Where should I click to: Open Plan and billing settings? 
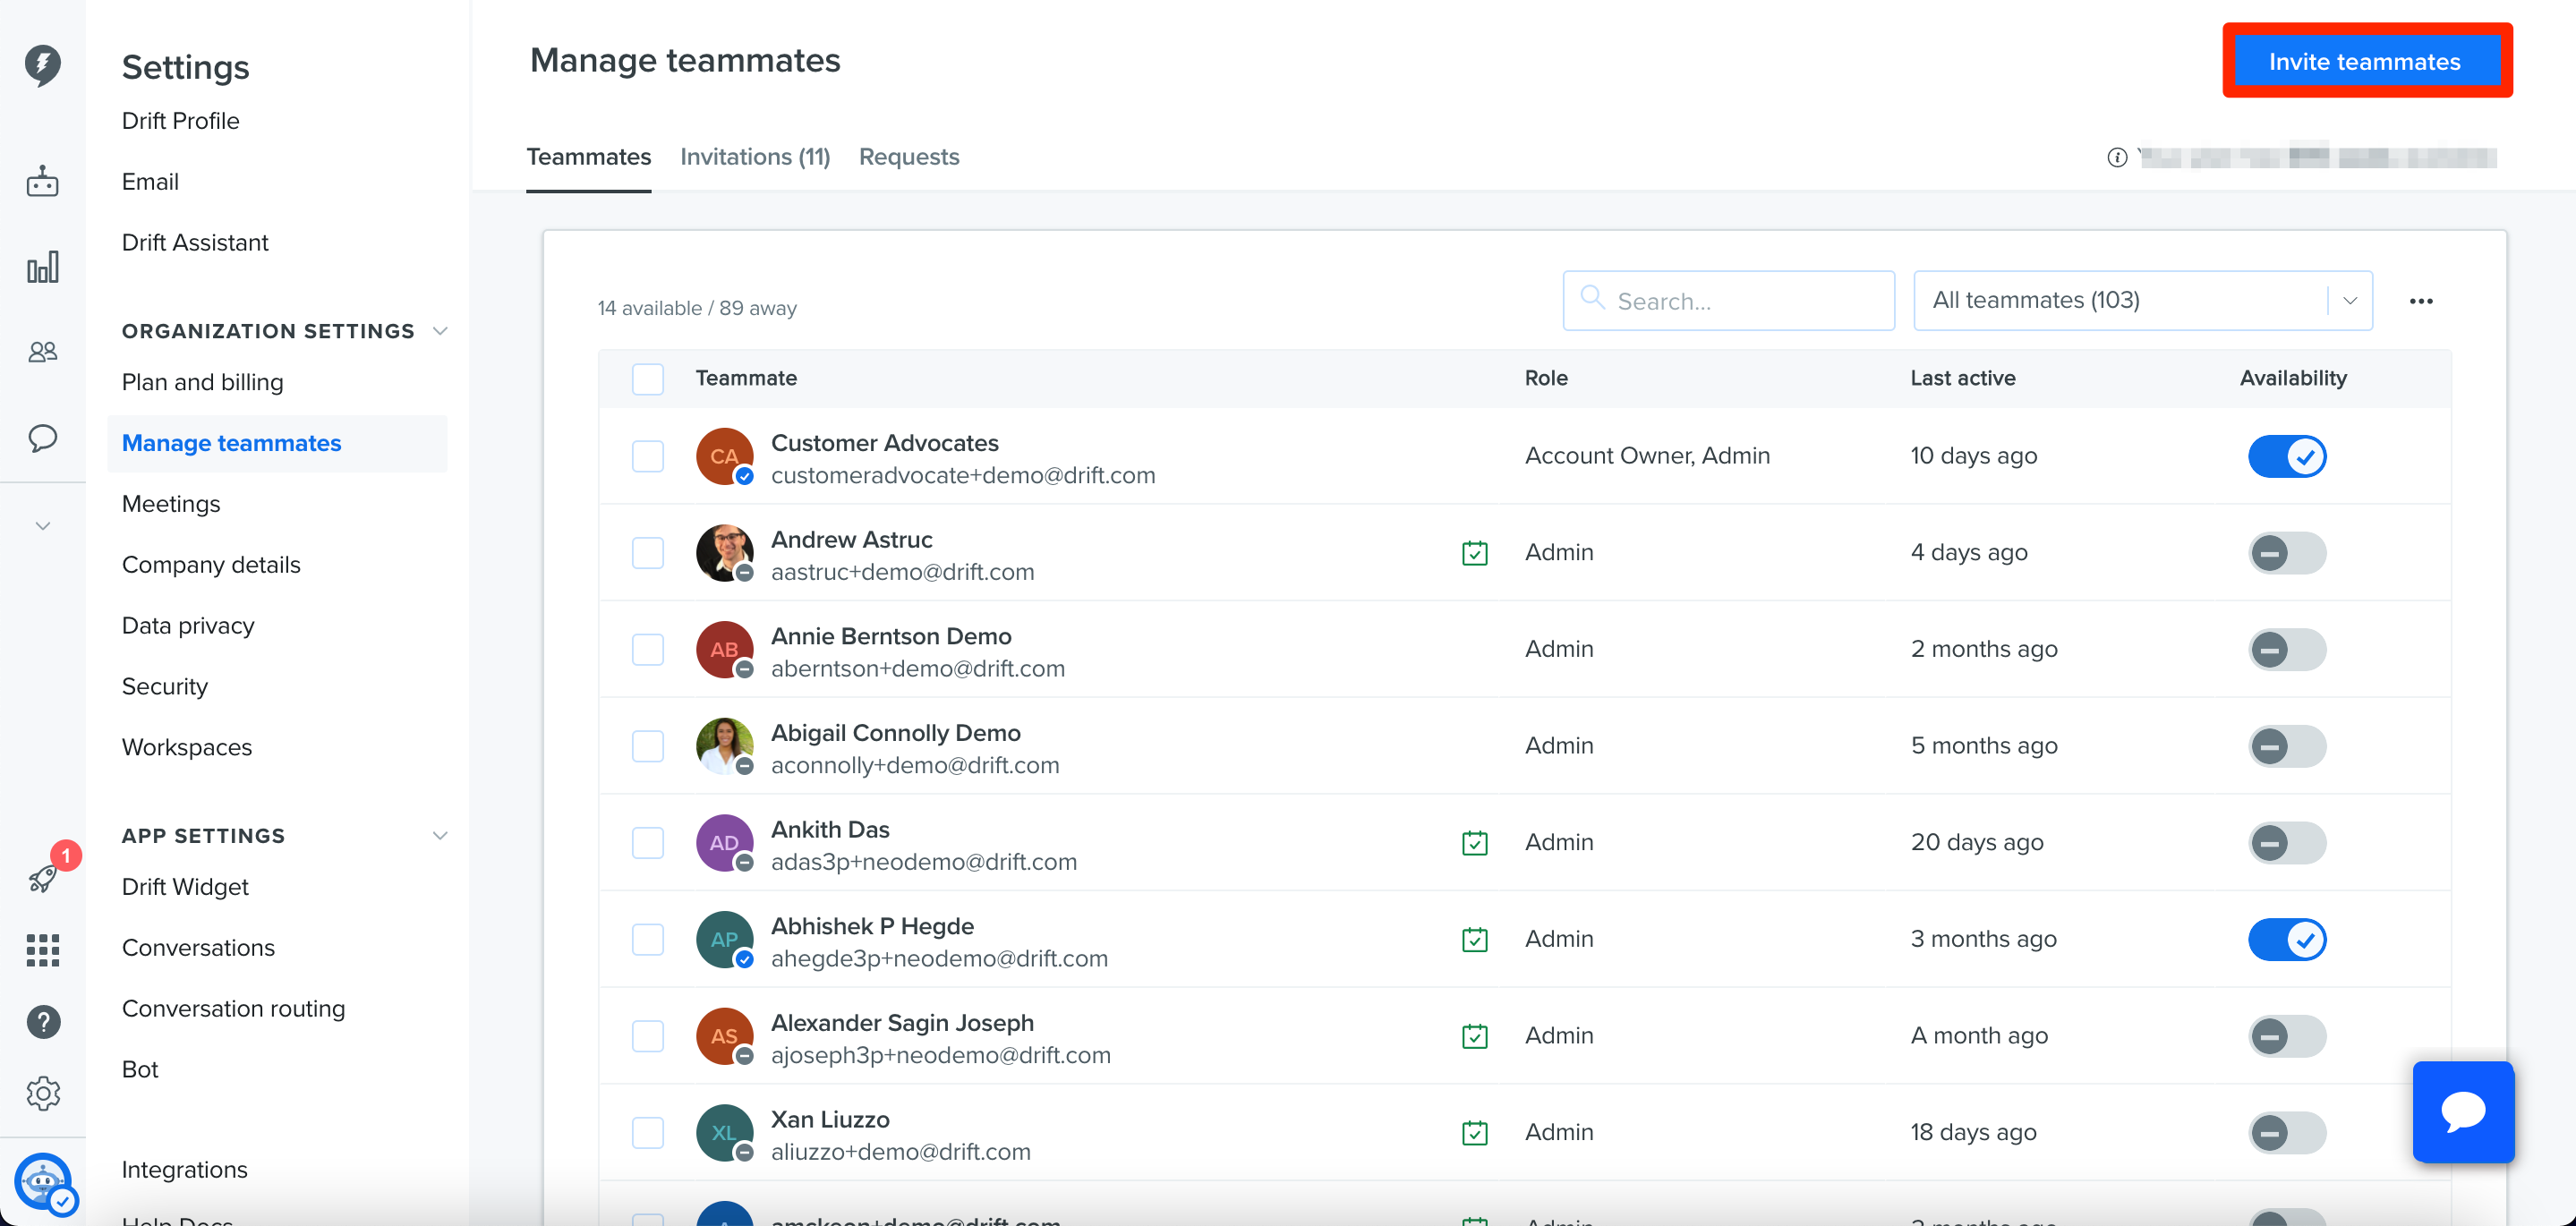(x=202, y=382)
